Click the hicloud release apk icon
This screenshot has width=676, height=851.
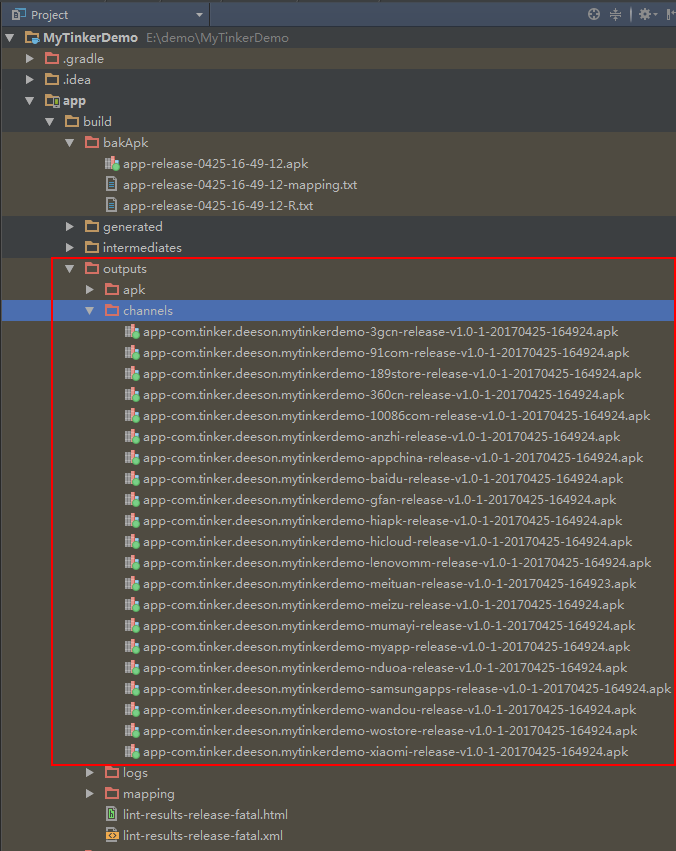click(x=132, y=542)
